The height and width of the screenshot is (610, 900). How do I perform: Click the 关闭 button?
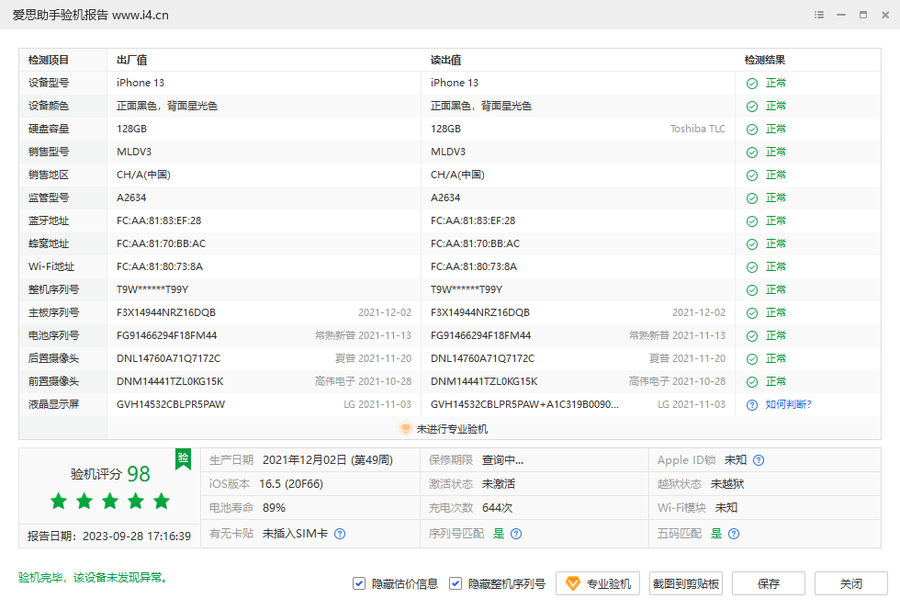[x=851, y=584]
